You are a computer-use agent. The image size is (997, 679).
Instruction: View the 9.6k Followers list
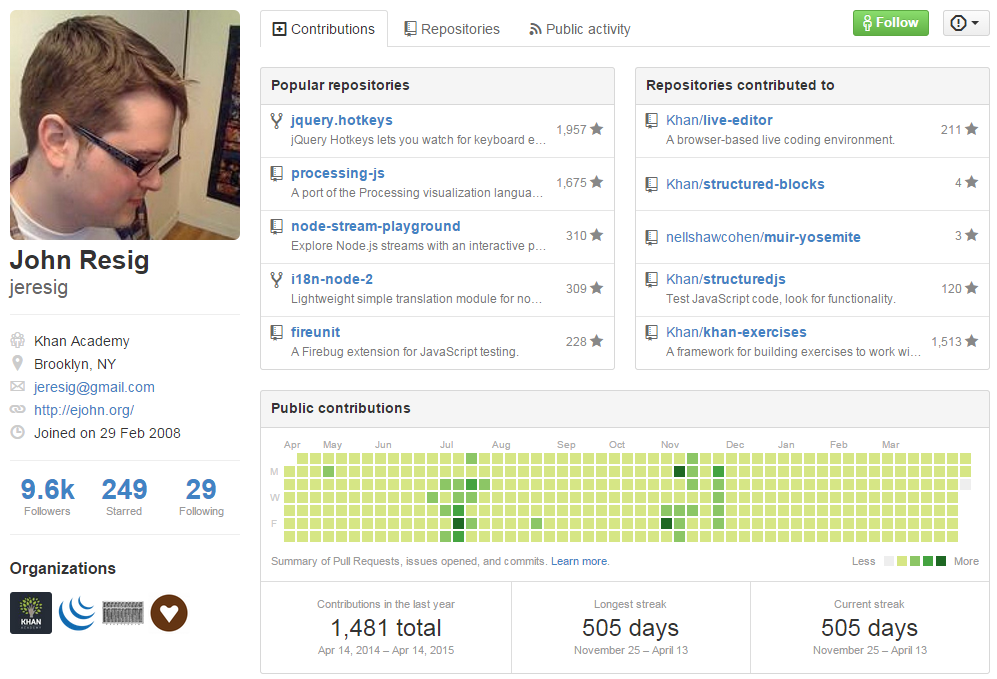pyautogui.click(x=47, y=497)
